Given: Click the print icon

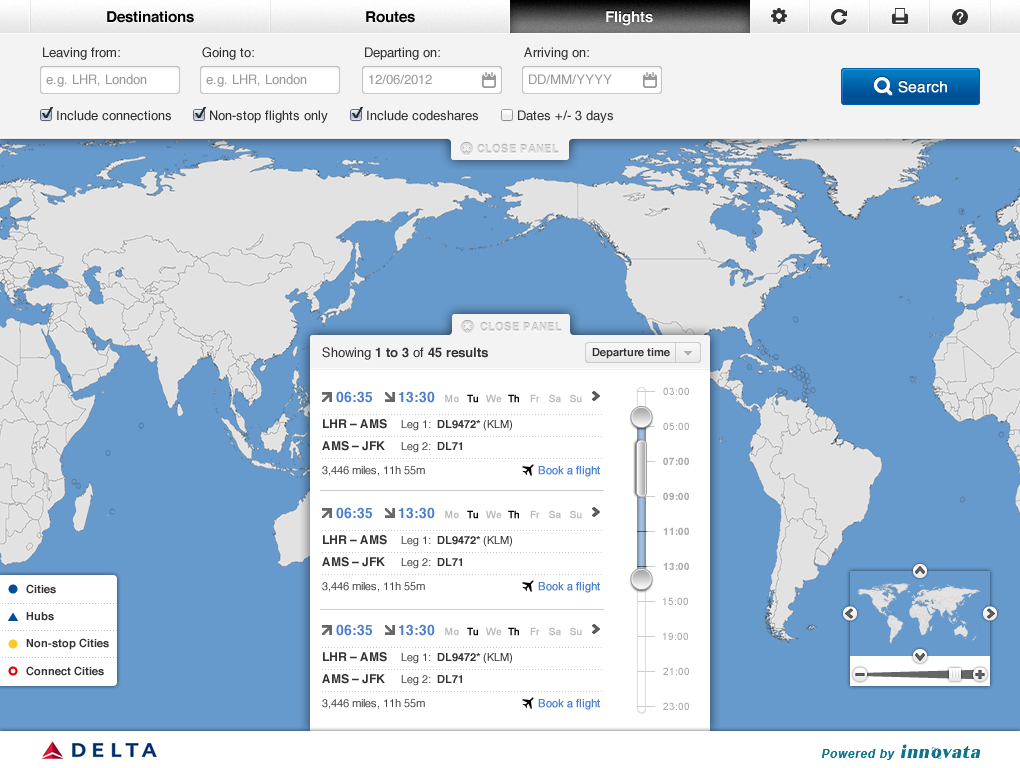Looking at the screenshot, I should tap(900, 16).
